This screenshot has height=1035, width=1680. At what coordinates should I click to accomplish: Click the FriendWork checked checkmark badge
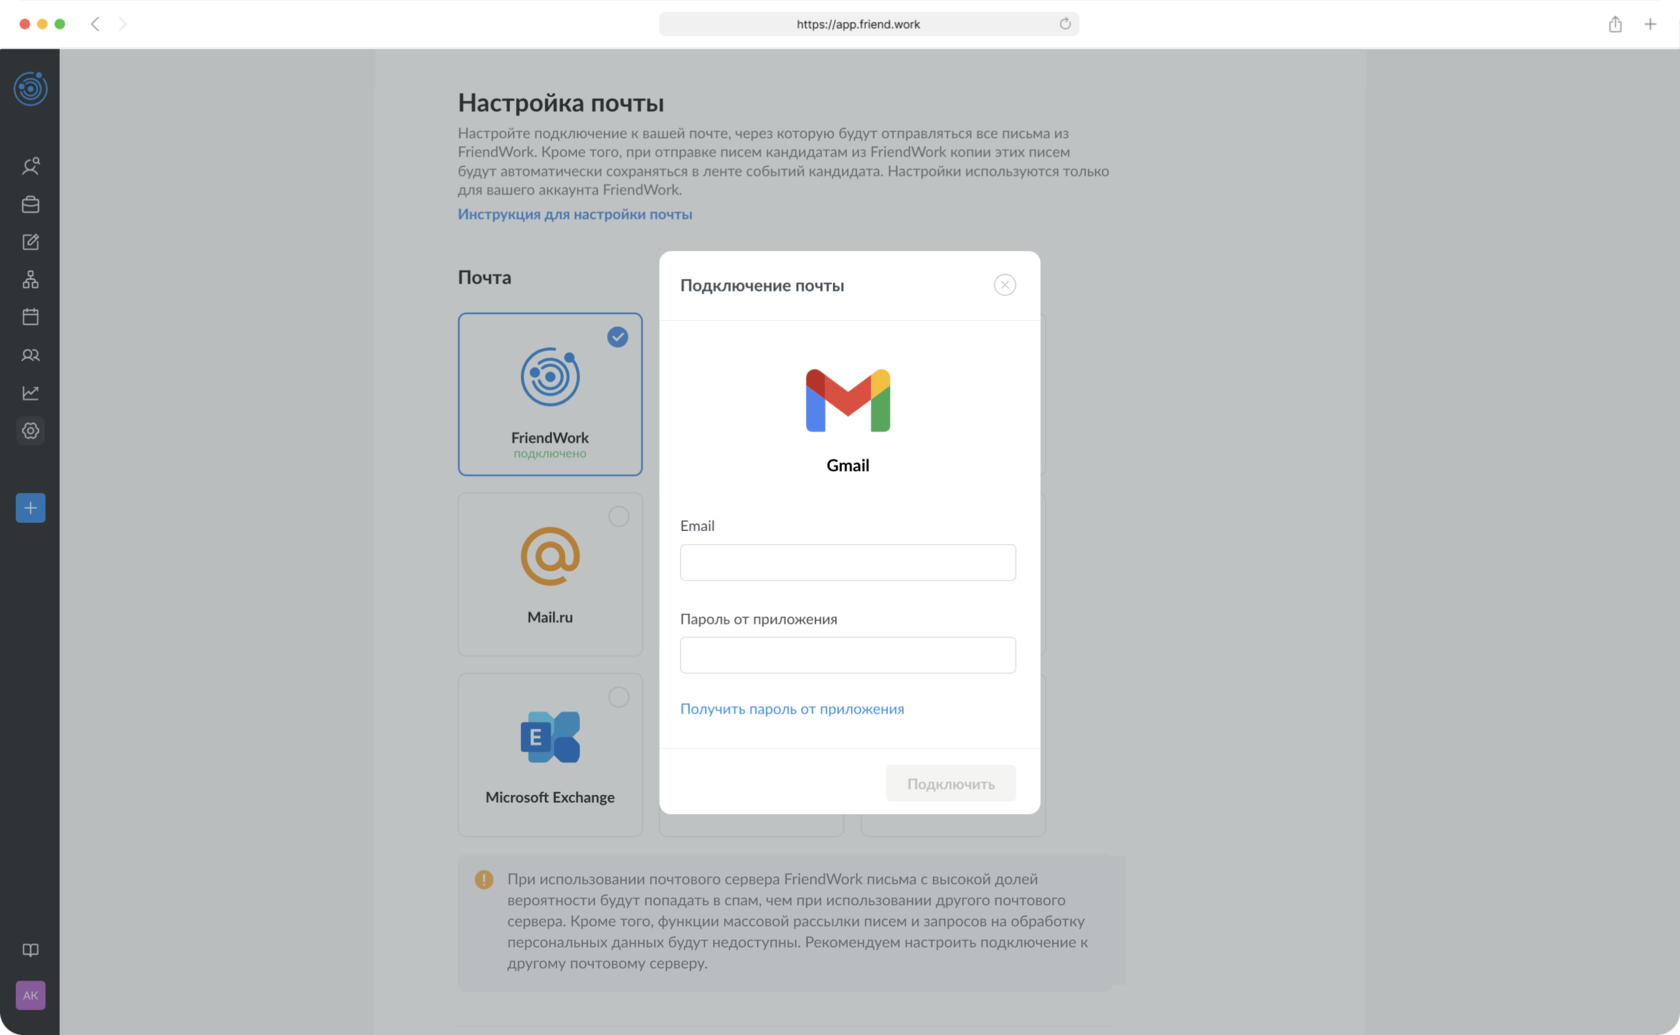618,337
